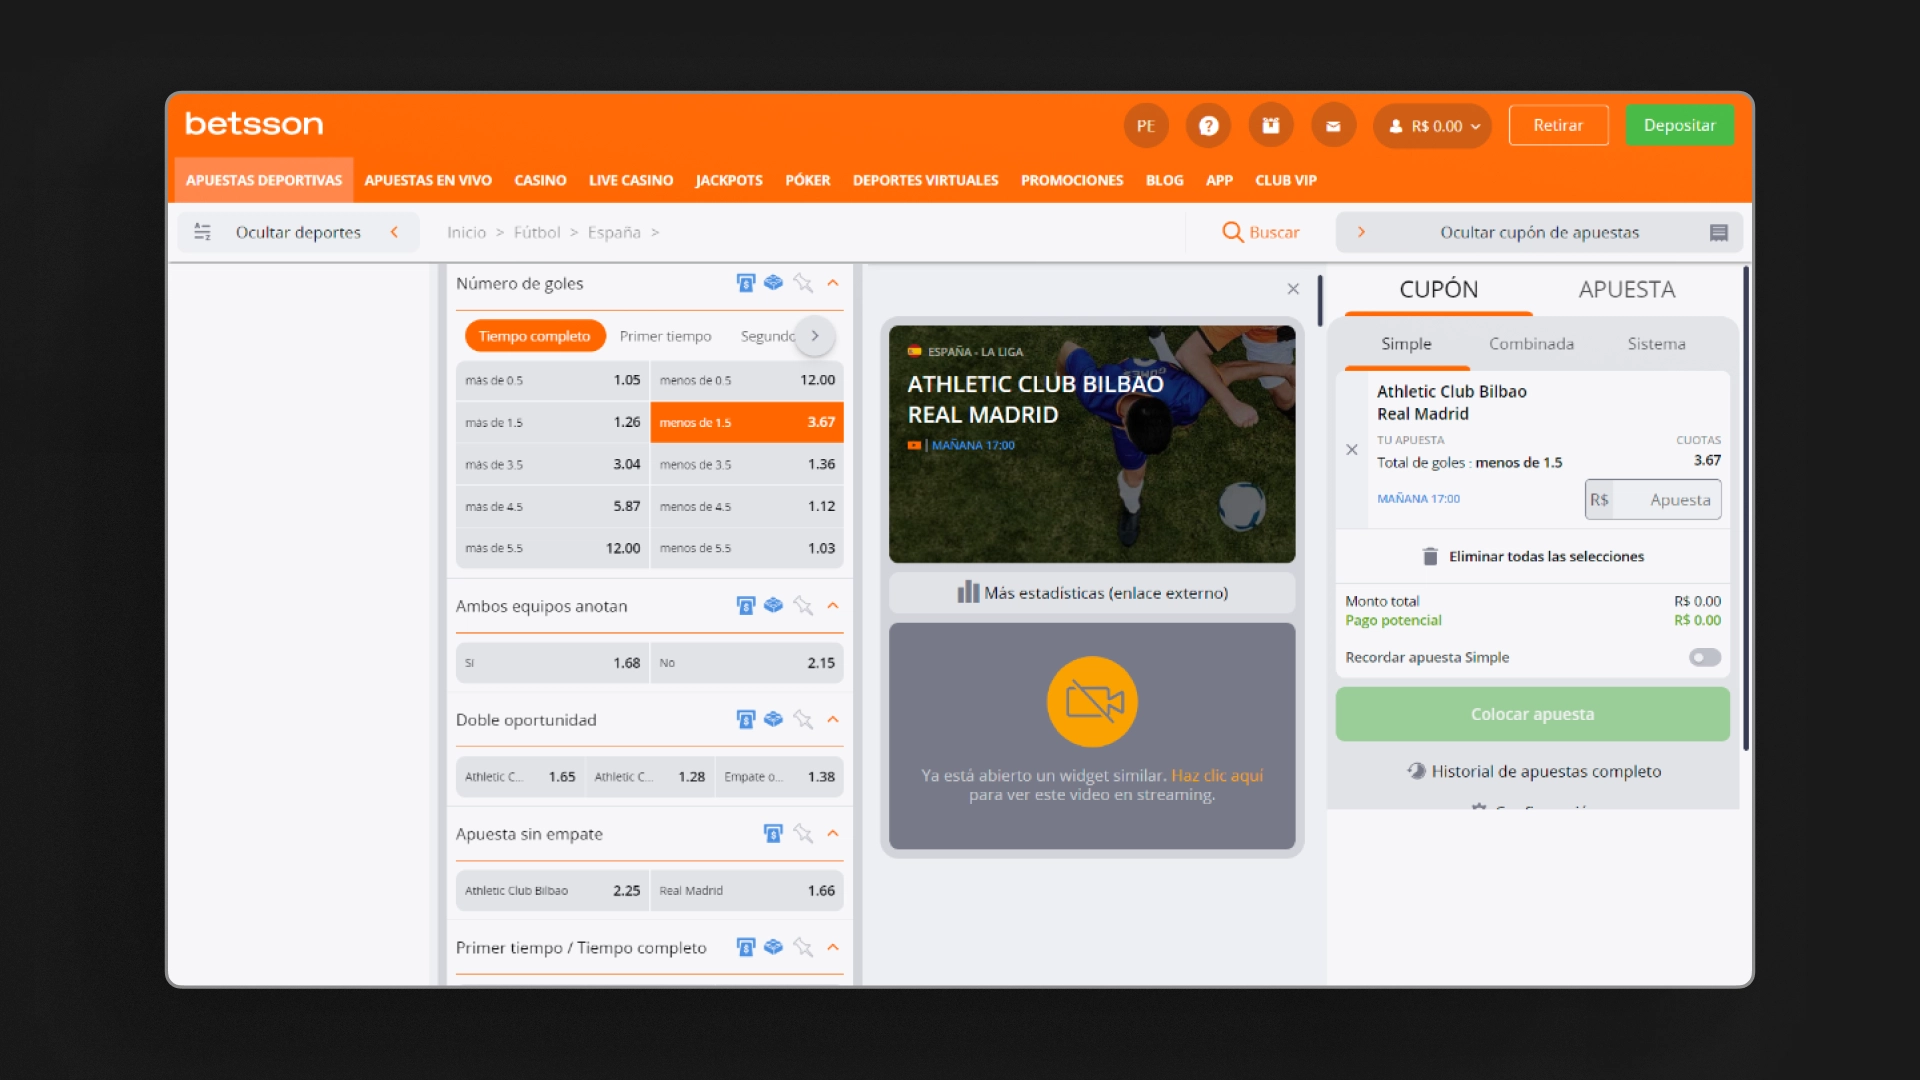Click the Athletic Club Bilbao vs Real Madrid banner
This screenshot has height=1080, width=1920.
tap(1092, 444)
